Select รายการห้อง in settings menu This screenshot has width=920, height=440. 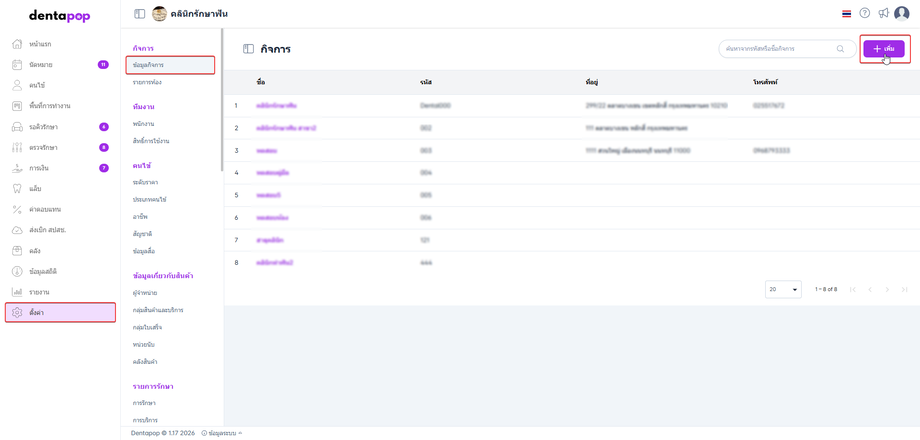(x=147, y=82)
